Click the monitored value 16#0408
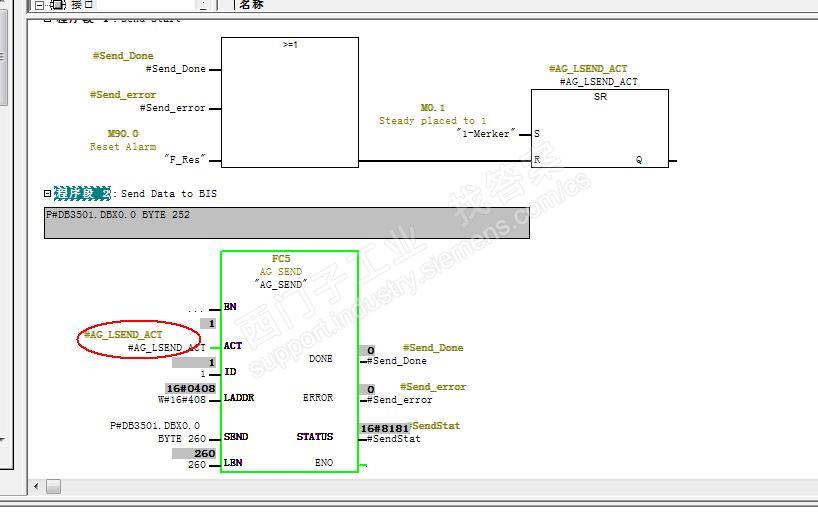 [190, 389]
